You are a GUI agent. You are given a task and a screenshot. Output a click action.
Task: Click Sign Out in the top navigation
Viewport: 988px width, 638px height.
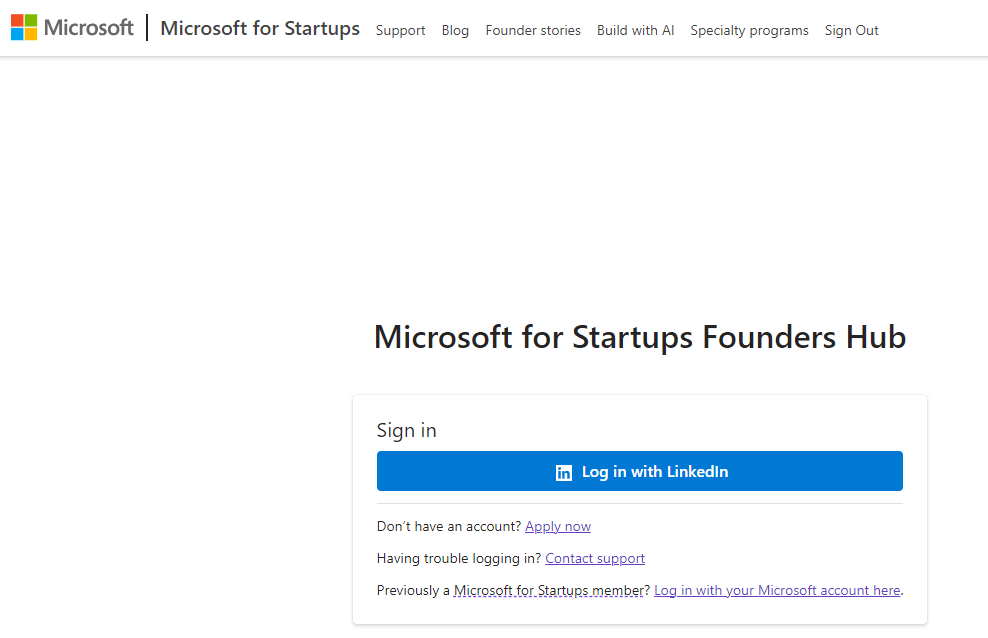tap(851, 30)
